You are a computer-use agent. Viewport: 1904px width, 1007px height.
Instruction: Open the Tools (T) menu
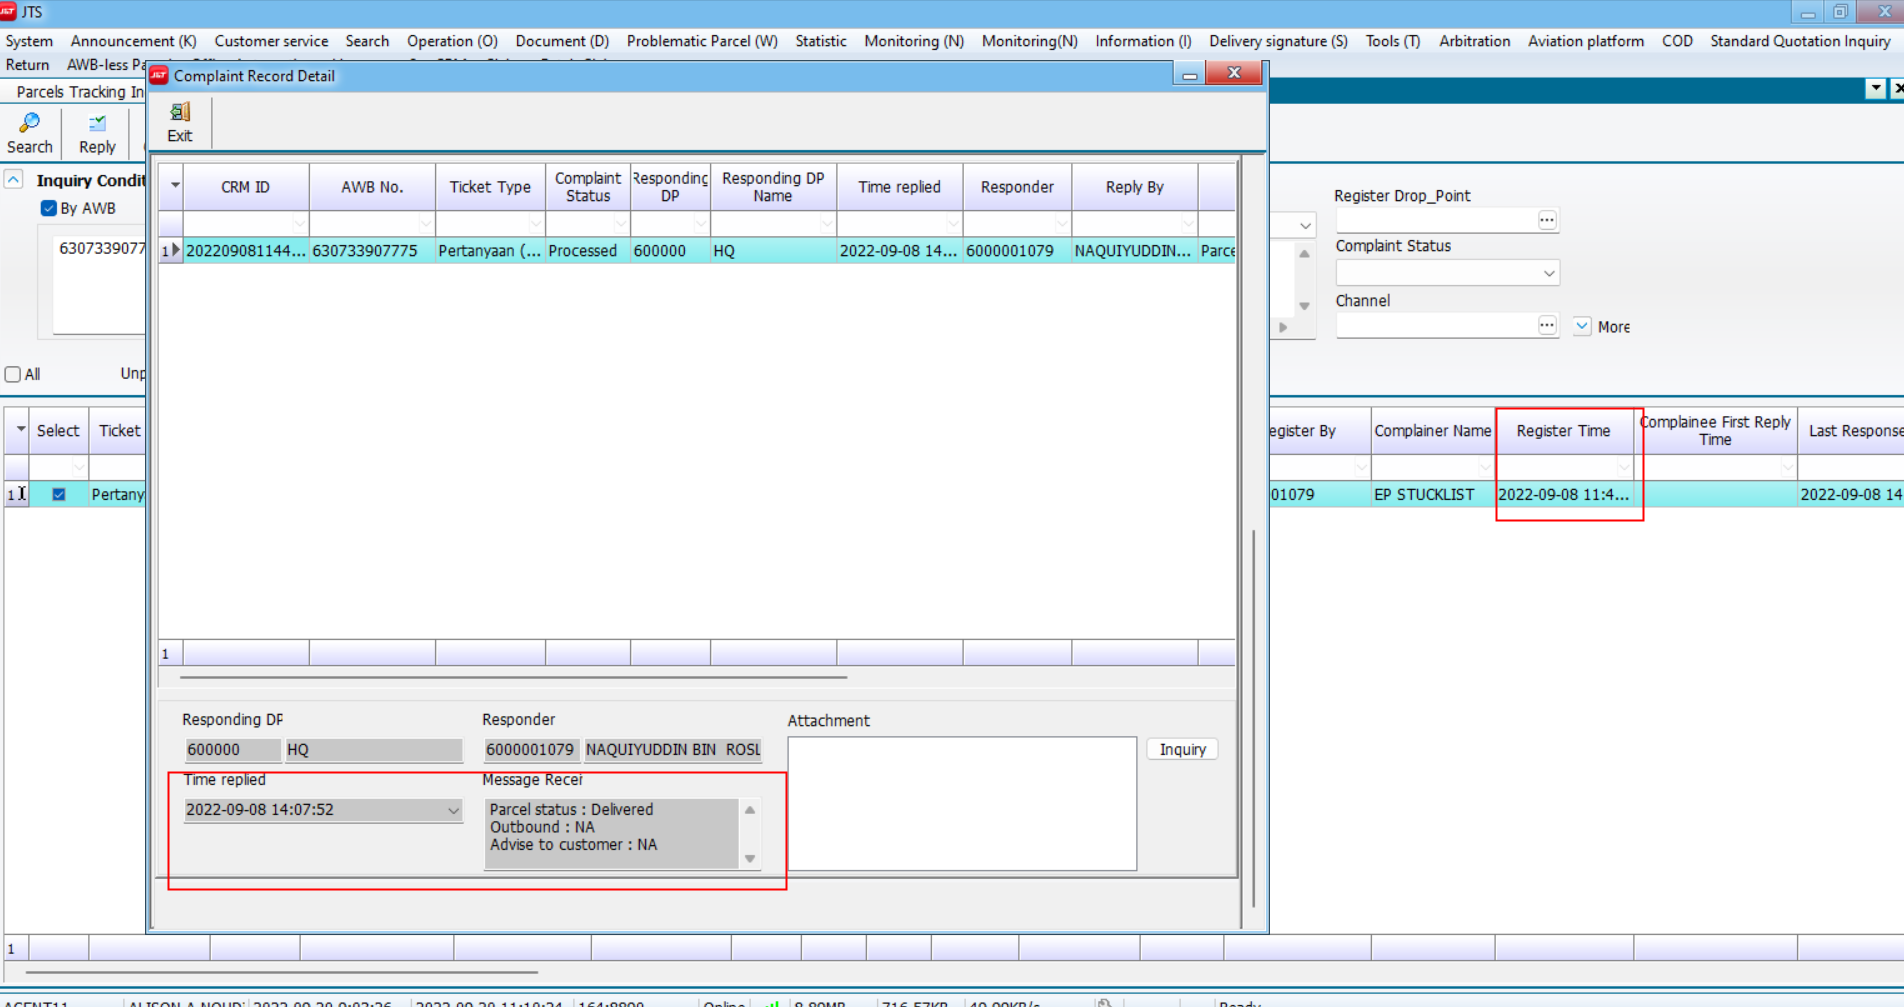click(1393, 41)
